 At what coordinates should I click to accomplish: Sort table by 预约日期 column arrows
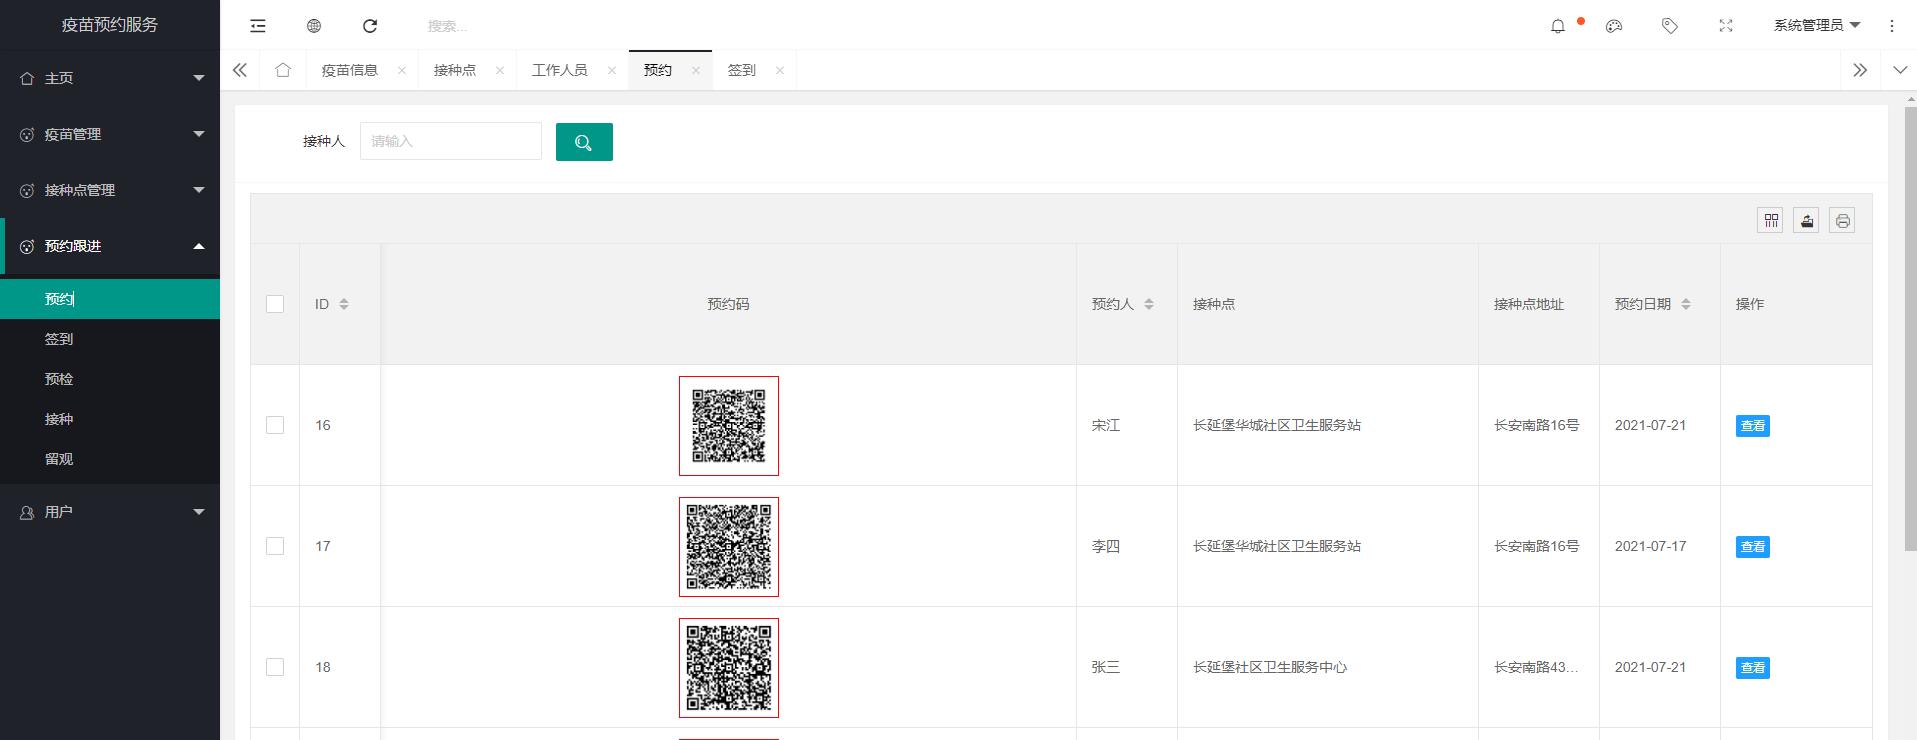(x=1686, y=304)
